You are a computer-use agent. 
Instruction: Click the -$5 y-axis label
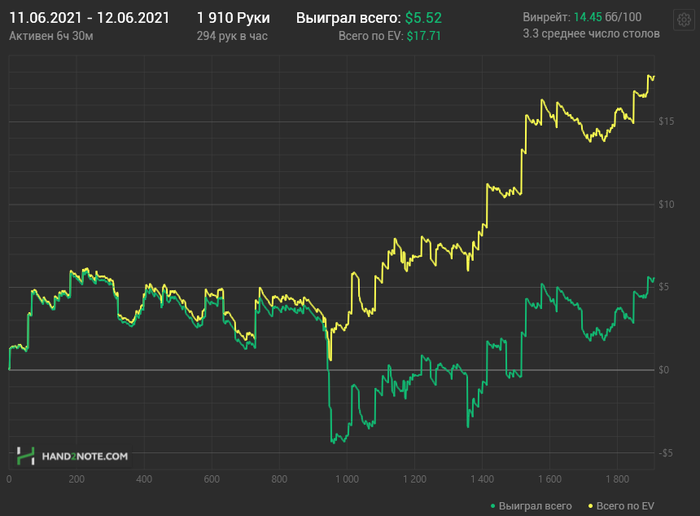(665, 453)
